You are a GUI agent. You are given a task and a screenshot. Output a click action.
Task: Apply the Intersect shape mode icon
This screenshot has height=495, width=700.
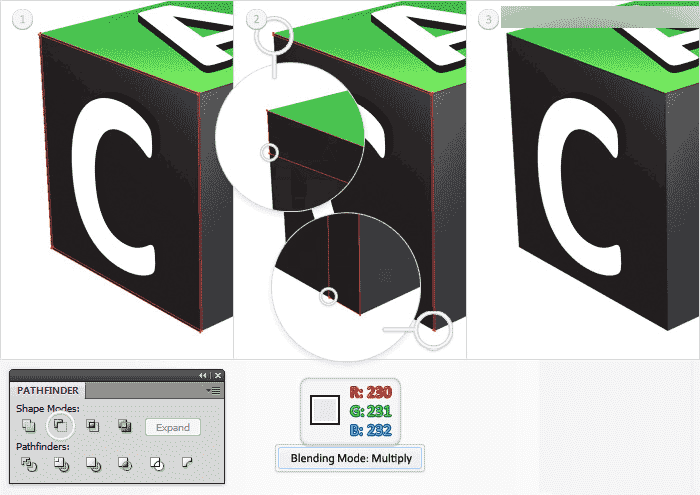(x=92, y=426)
